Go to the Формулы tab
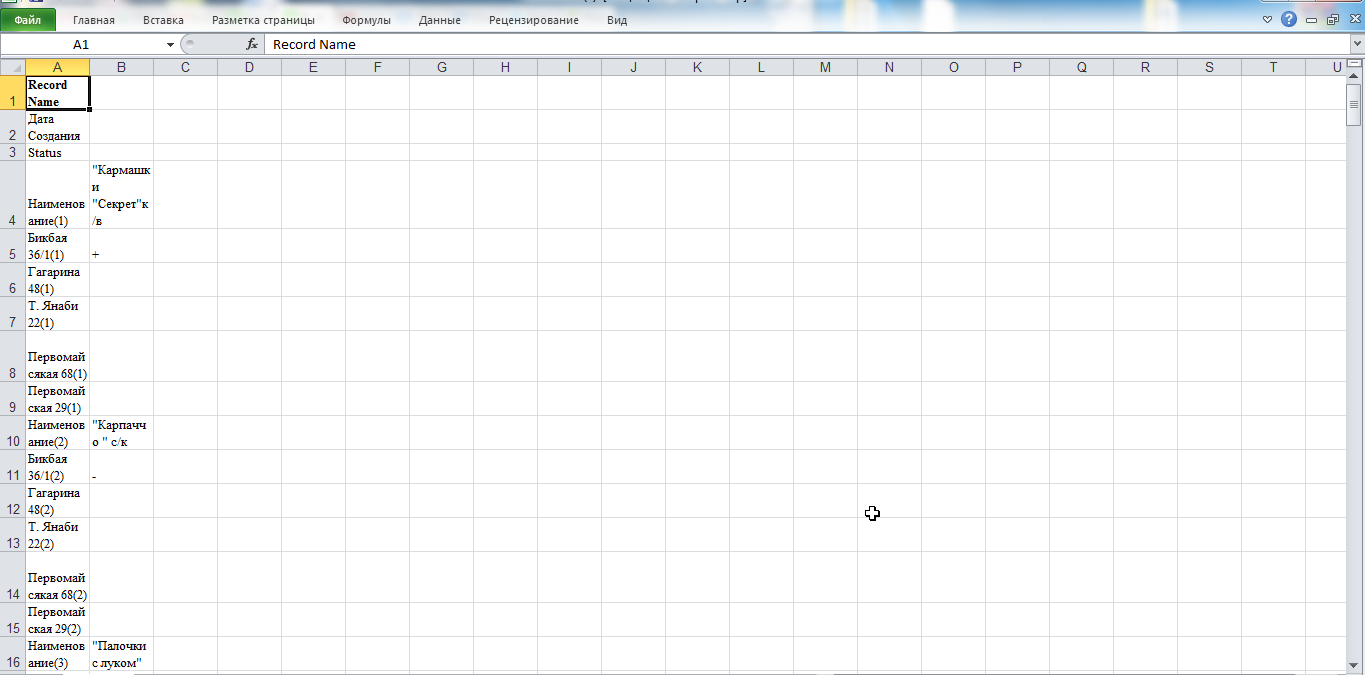The height and width of the screenshot is (675, 1365). [x=366, y=20]
